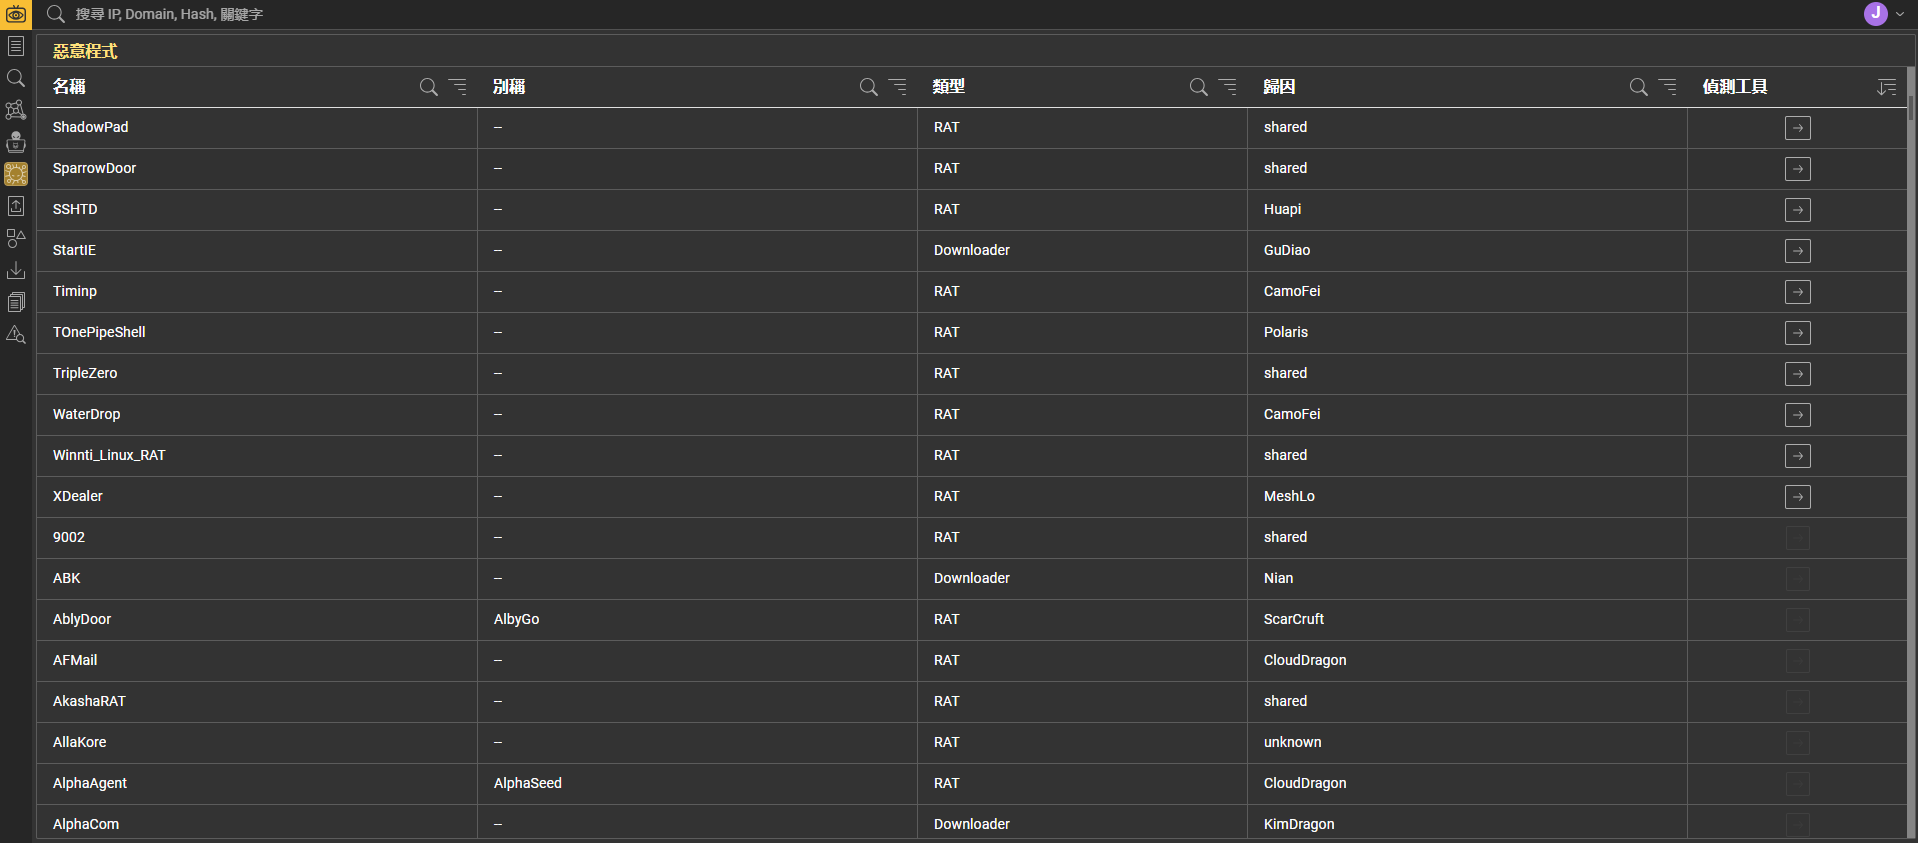
Task: Sort by the 偵測工具 column
Action: pyautogui.click(x=1886, y=87)
